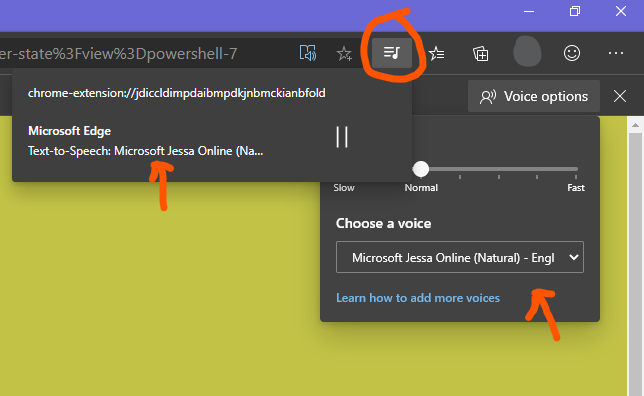Restore down the browser window
644x396 pixels.
point(575,11)
